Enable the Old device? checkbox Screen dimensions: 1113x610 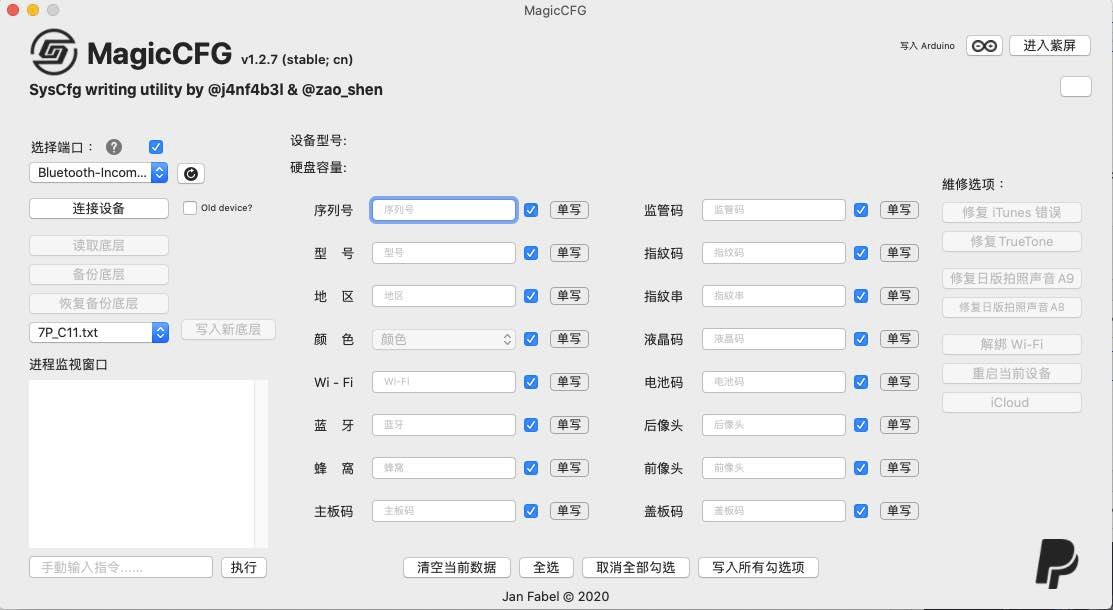[189, 207]
